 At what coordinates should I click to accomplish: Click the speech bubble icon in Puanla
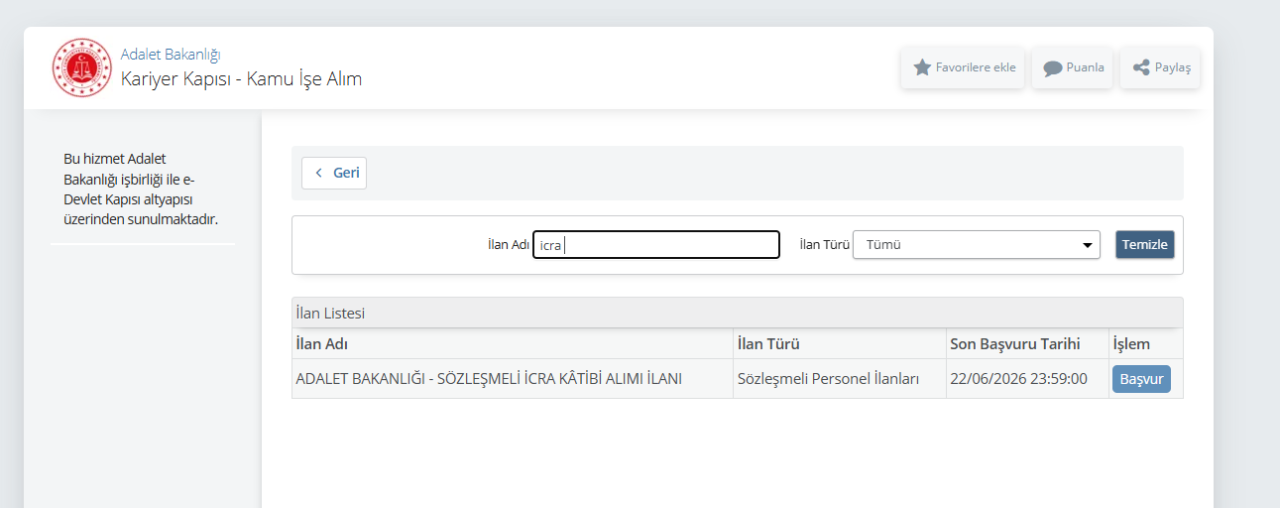pos(1052,68)
